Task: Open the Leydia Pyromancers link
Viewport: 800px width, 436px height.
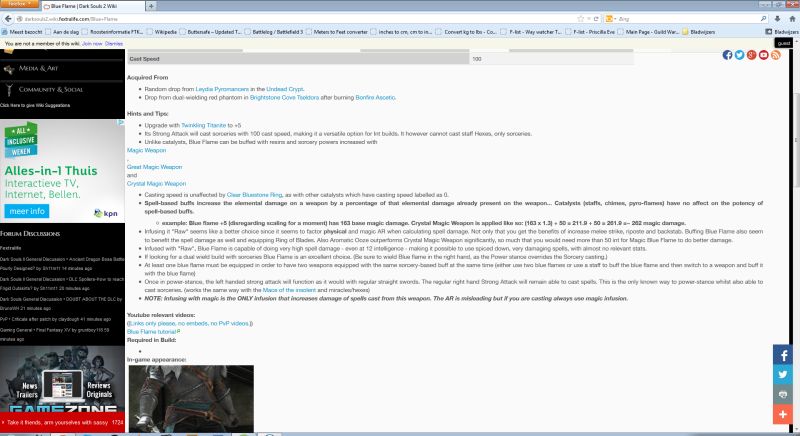Action: coord(222,89)
